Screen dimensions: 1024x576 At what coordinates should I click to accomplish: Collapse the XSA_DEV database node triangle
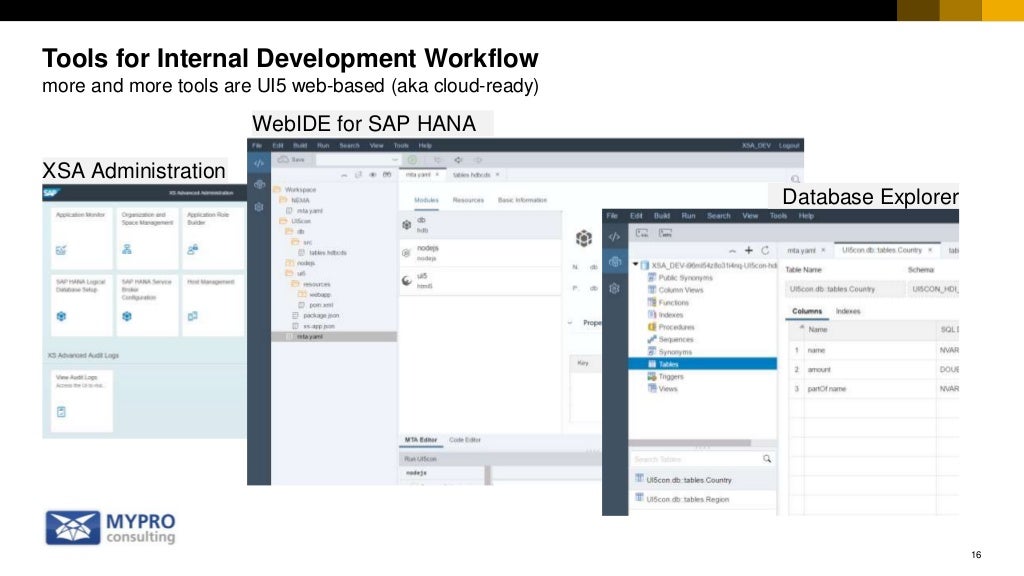(635, 264)
